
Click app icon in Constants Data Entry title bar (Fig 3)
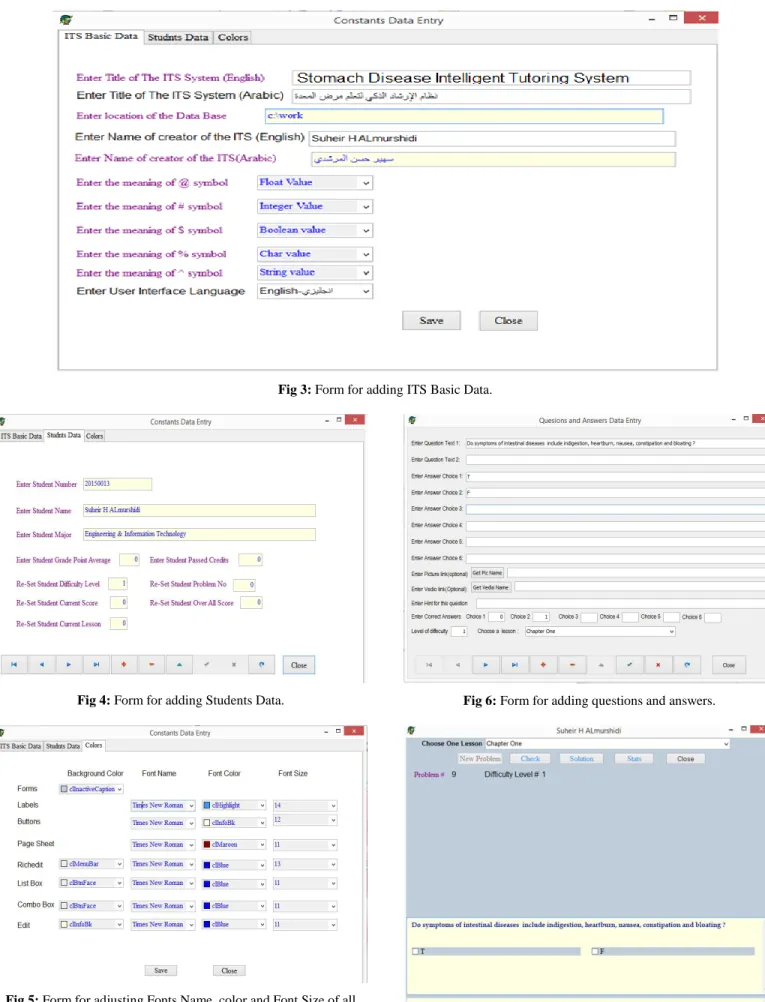pos(66,20)
